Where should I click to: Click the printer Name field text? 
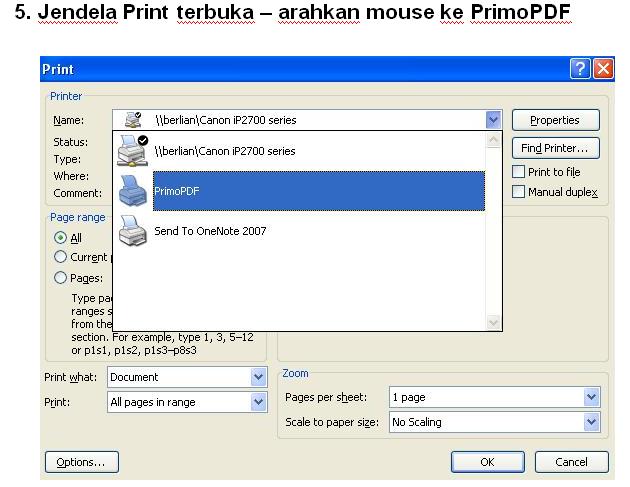click(226, 120)
